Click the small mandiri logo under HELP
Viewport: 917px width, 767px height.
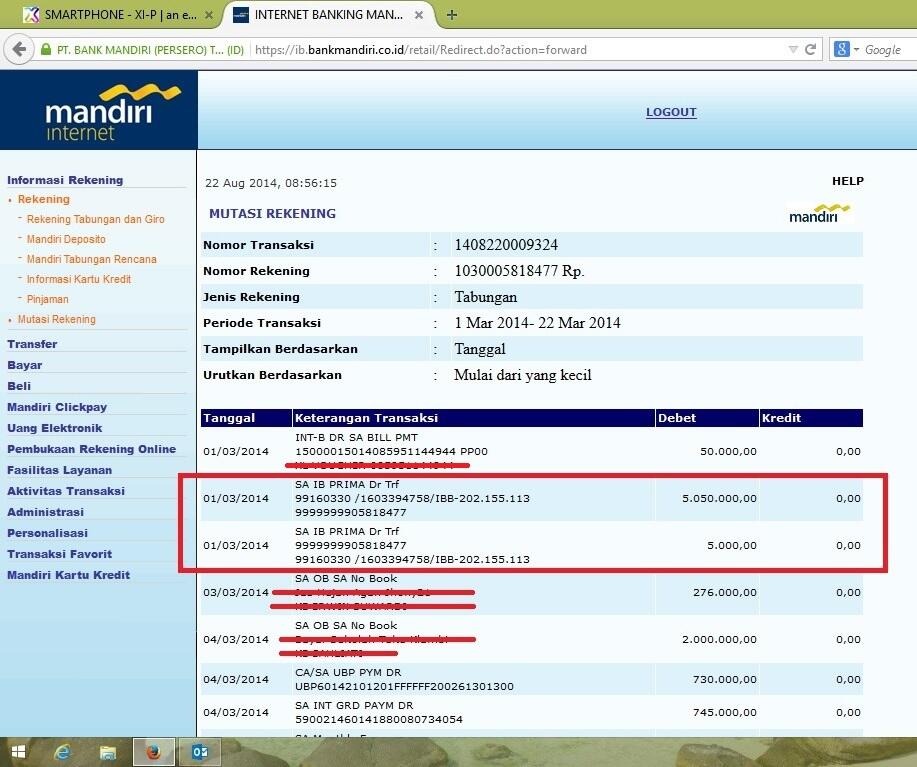(x=819, y=214)
